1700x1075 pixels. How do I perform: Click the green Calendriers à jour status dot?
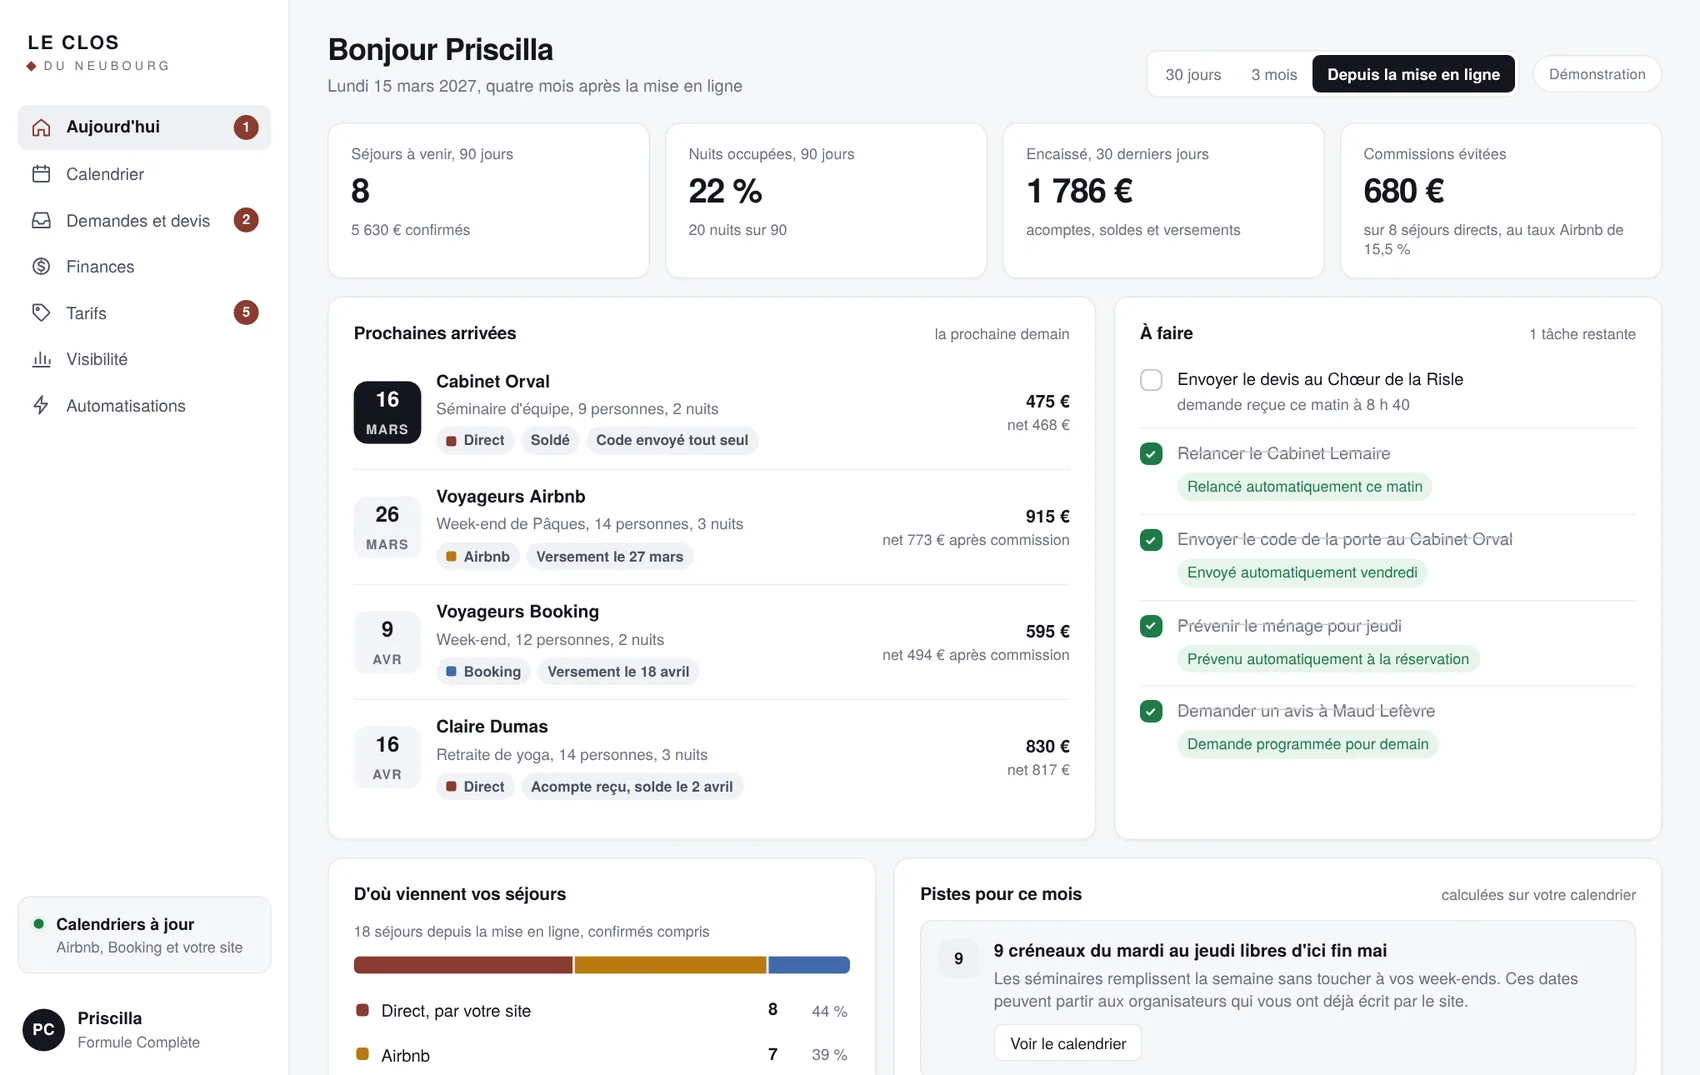pos(39,924)
